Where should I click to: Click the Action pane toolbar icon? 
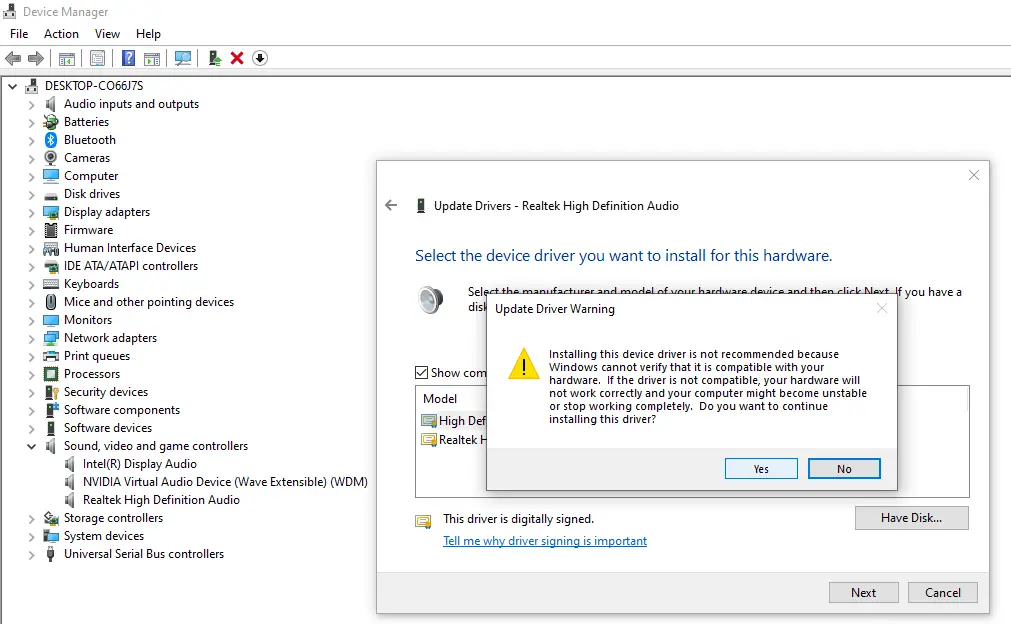tap(152, 59)
